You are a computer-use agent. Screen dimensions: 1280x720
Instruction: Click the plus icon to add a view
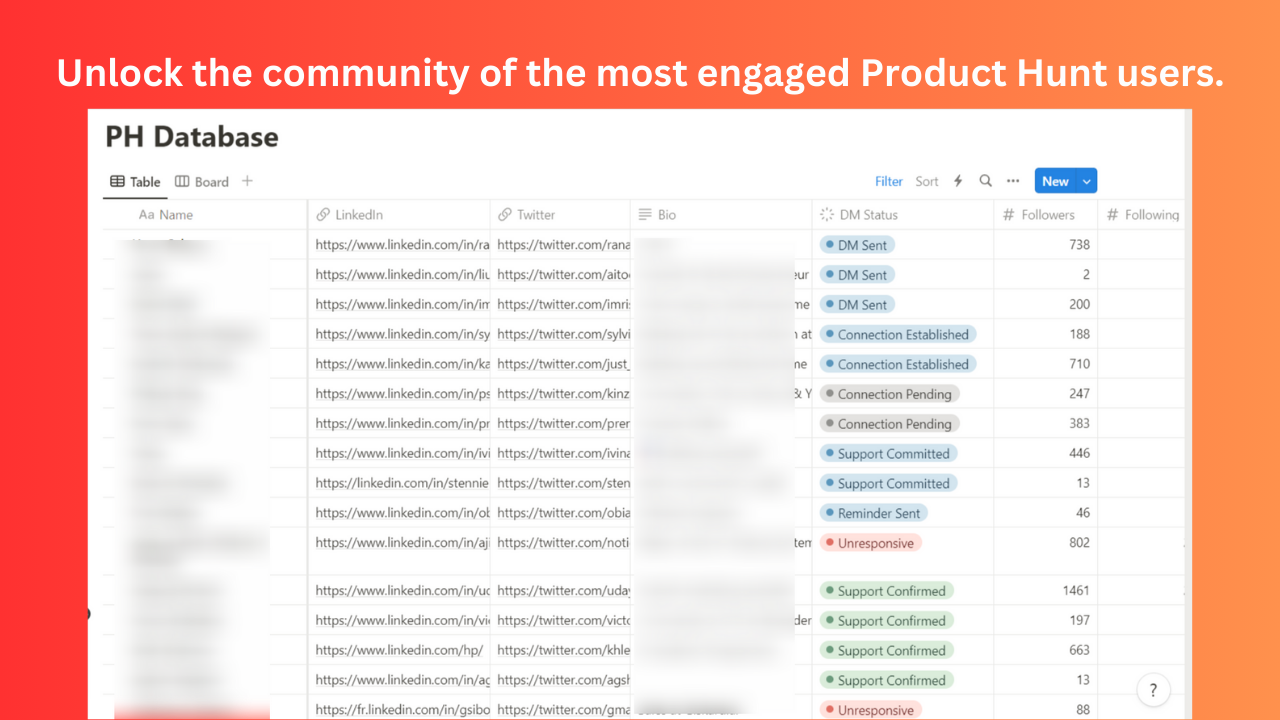[x=247, y=181]
